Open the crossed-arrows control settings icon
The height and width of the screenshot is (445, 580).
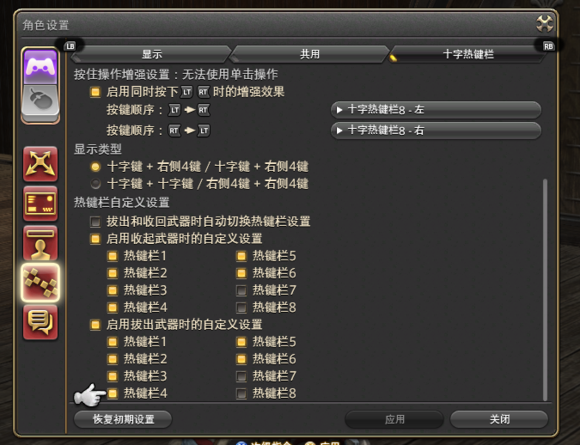click(40, 164)
